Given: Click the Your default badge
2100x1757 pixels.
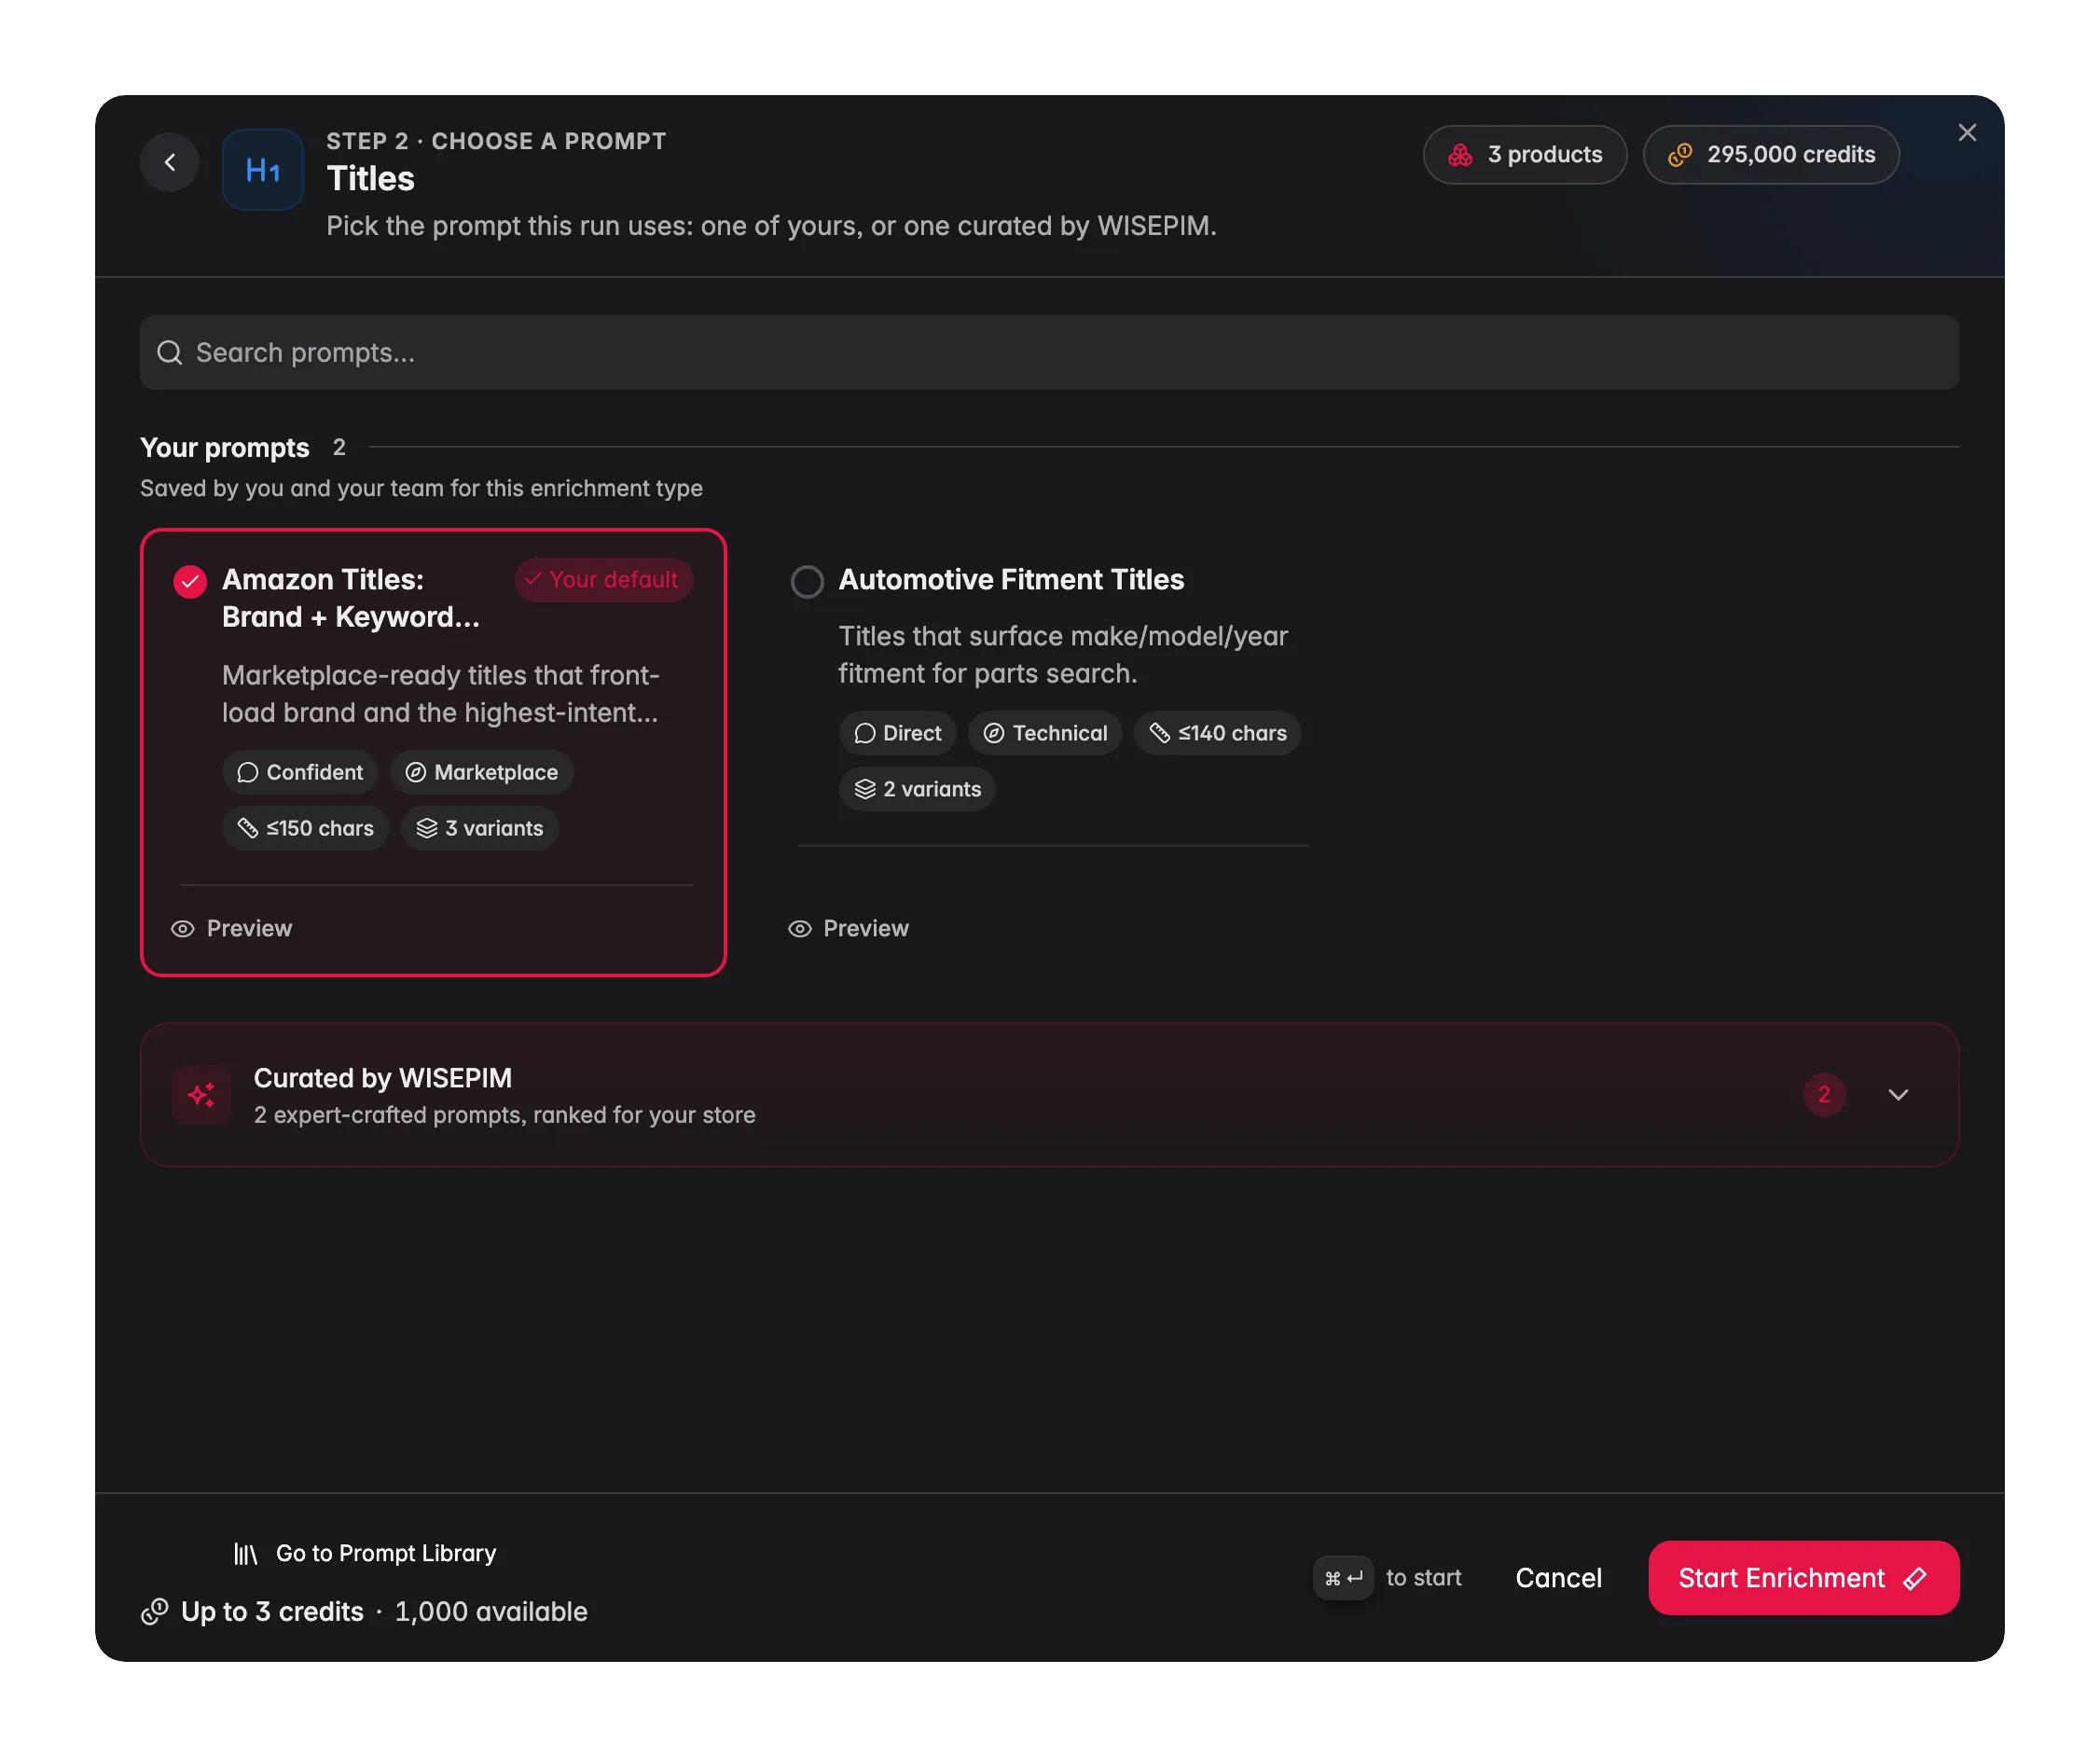Looking at the screenshot, I should 604,580.
